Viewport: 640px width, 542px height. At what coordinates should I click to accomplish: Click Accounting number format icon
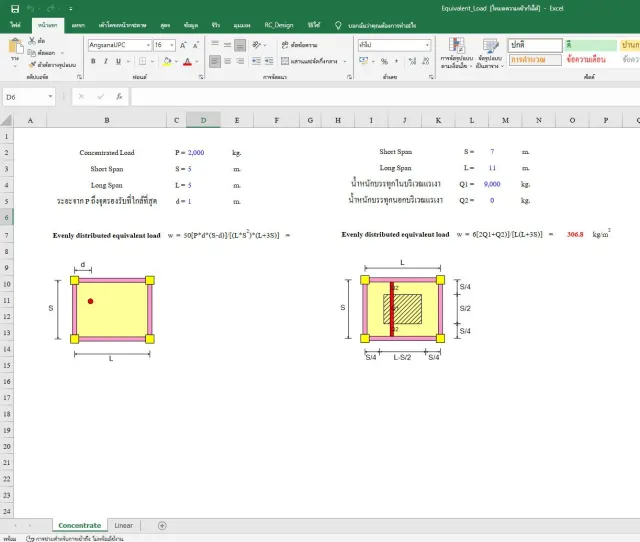[363, 61]
